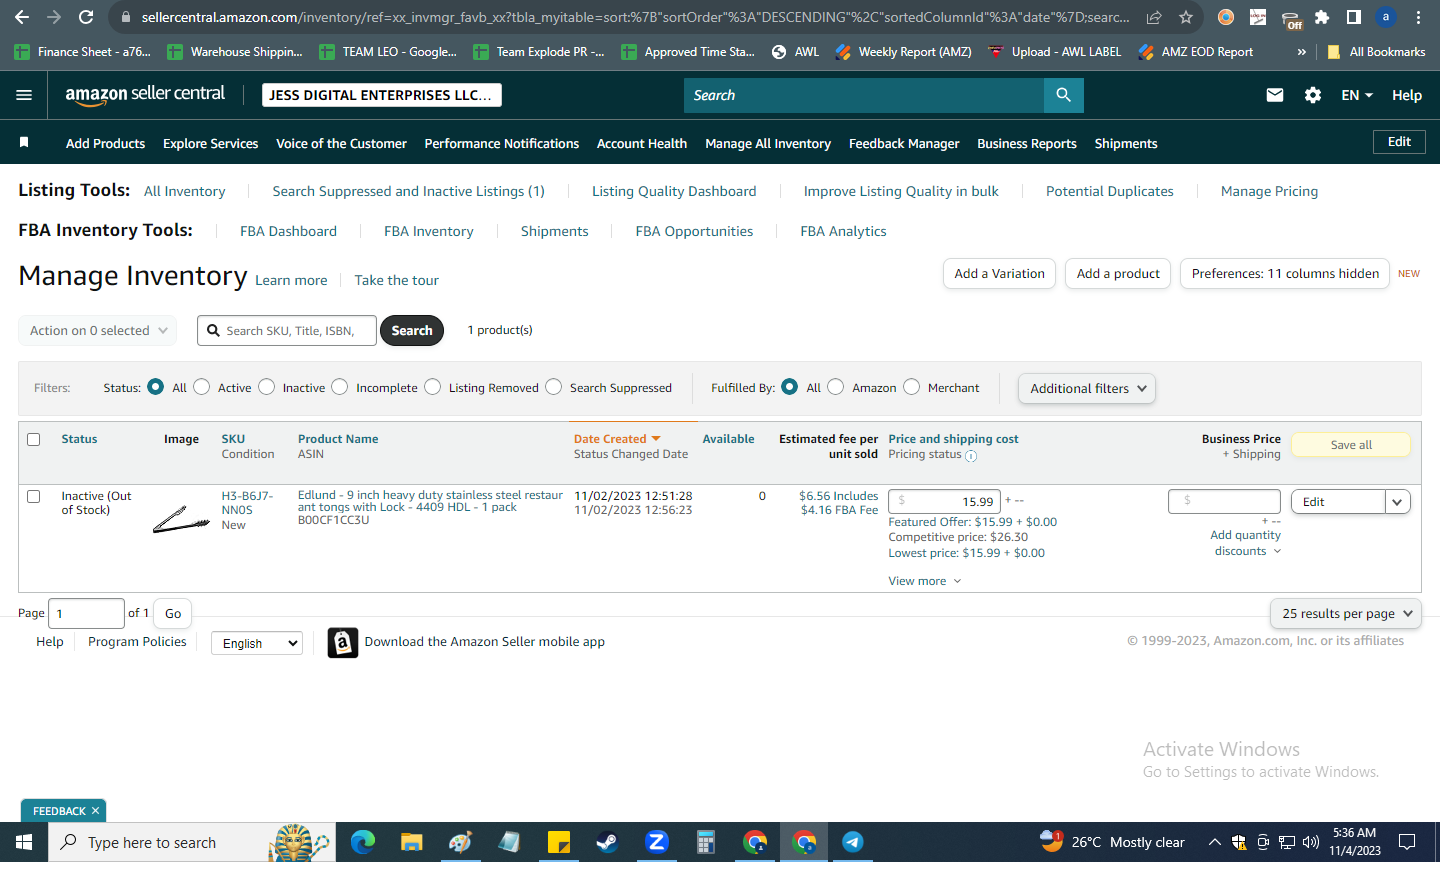The width and height of the screenshot is (1440, 872).
Task: Open the Telegram icon in taskbar
Action: tap(852, 842)
